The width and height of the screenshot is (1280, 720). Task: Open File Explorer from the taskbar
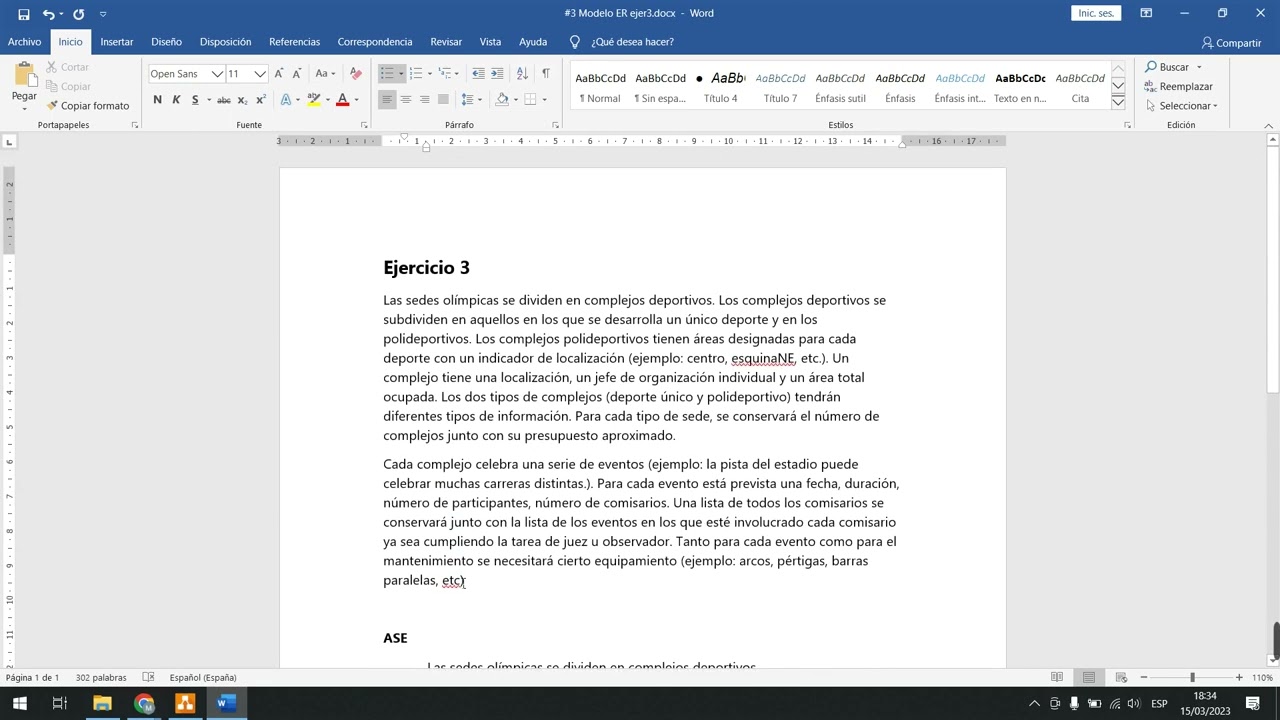pyautogui.click(x=102, y=704)
